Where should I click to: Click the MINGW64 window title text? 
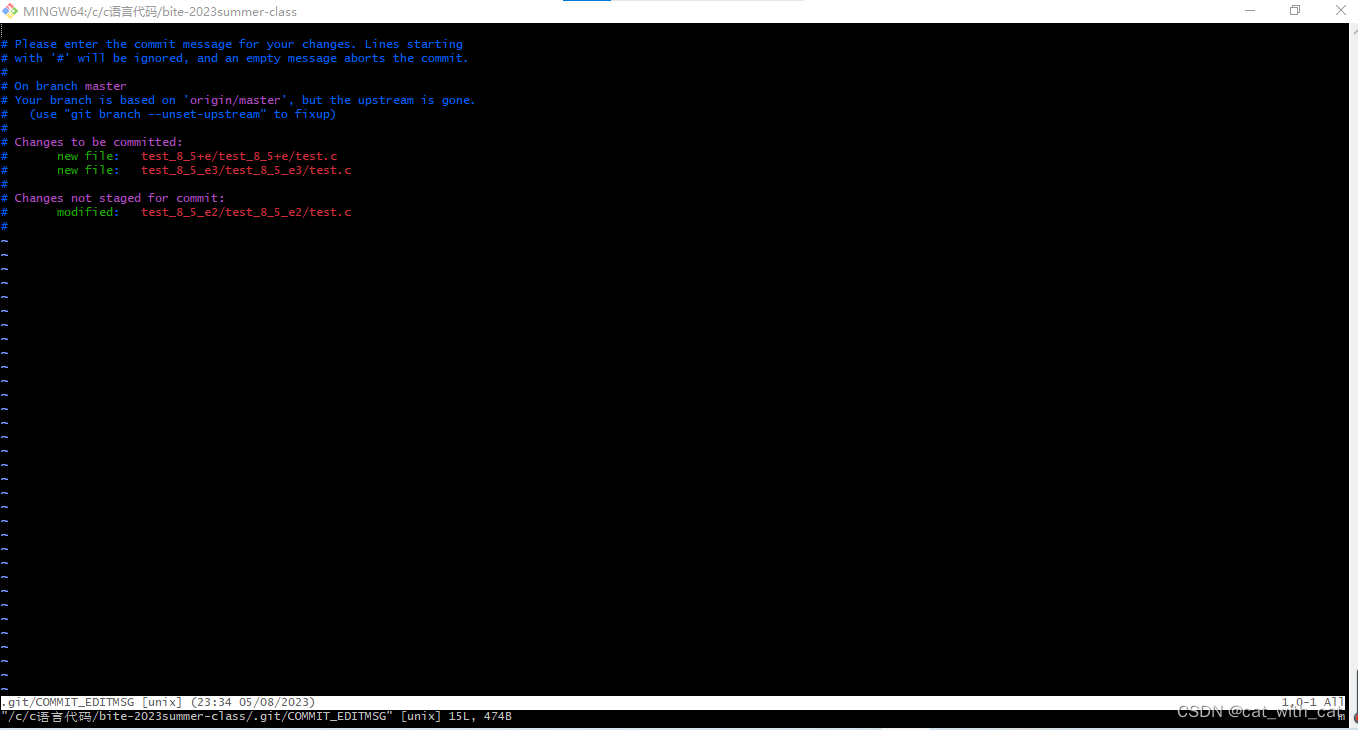[x=160, y=12]
